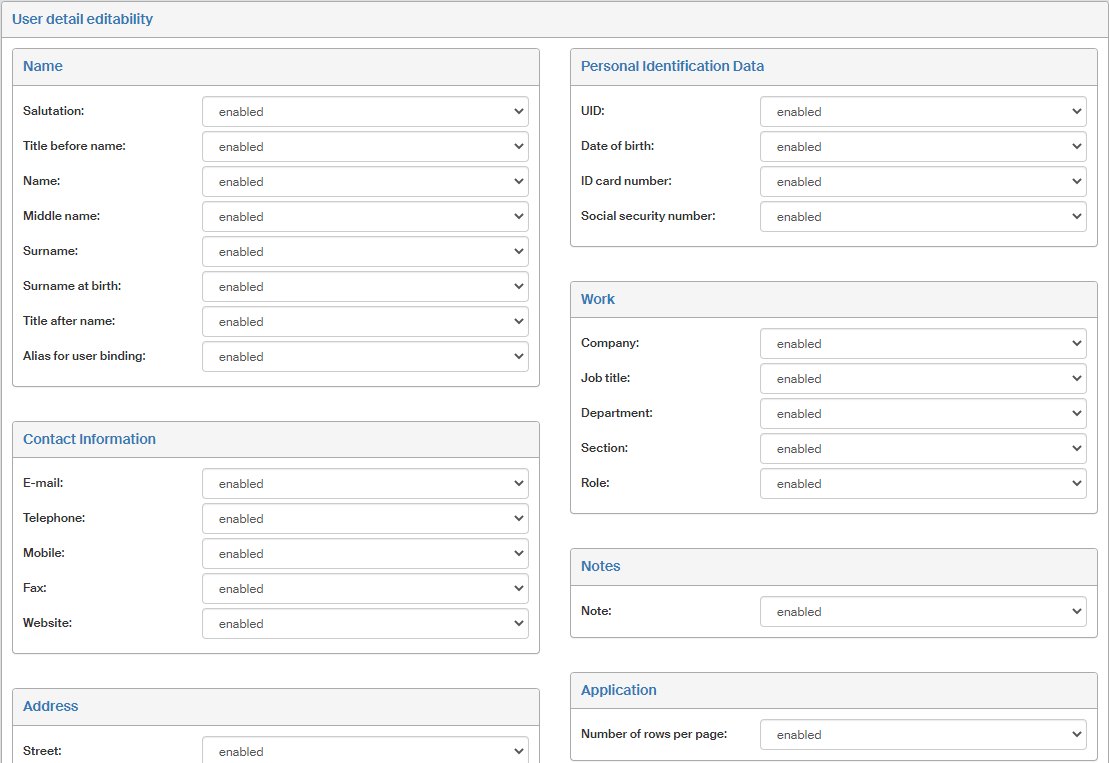Expand the Note editability dropdown
The image size is (1109, 763).
(923, 612)
